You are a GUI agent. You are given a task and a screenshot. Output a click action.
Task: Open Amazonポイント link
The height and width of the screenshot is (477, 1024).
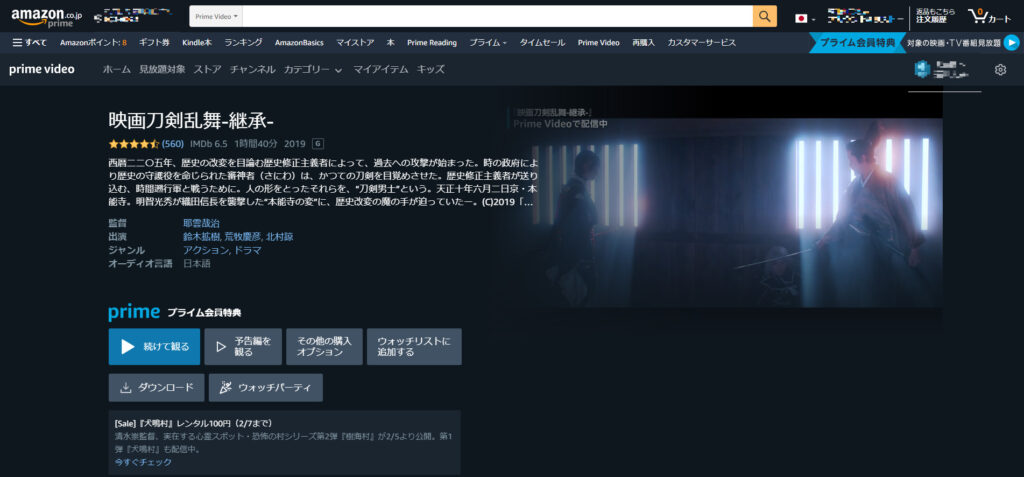click(93, 42)
